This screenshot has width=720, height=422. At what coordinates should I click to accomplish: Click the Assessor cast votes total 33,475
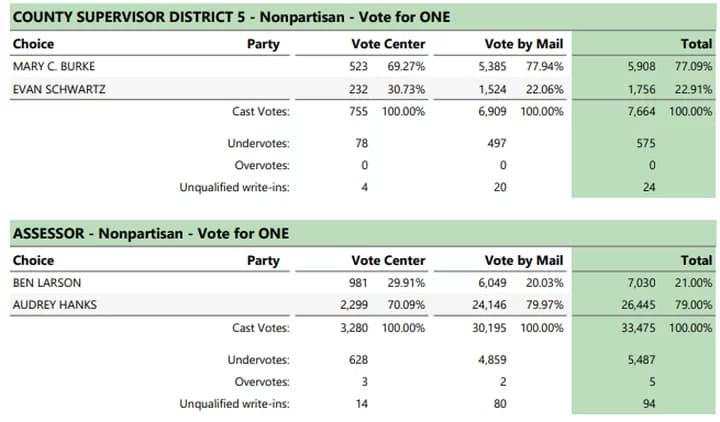pyautogui.click(x=638, y=328)
